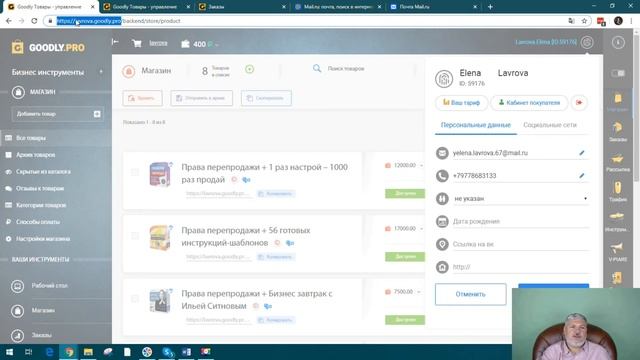
Task: Switch to Социальные сети tab
Action: click(x=550, y=125)
